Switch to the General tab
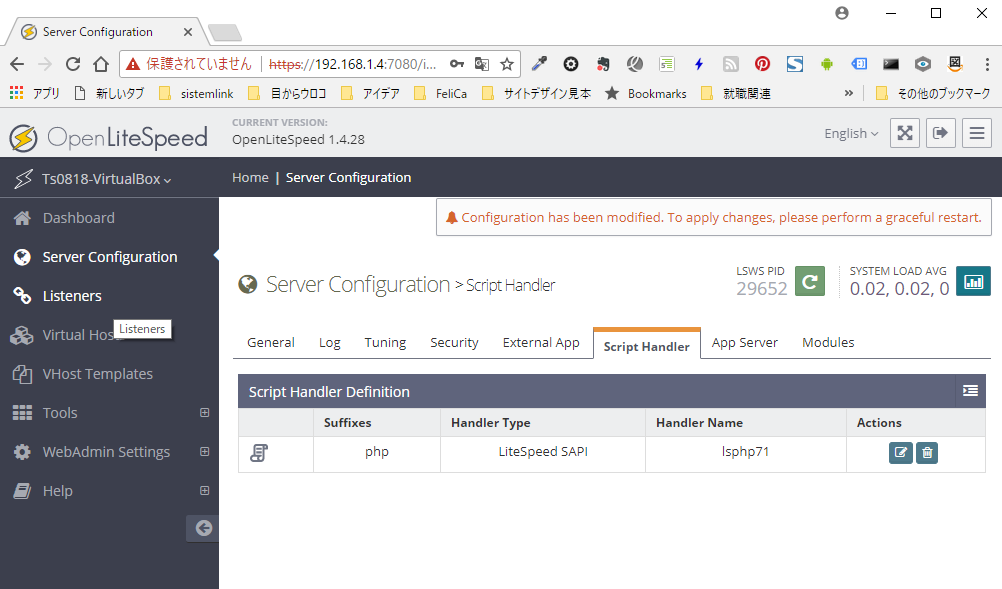1002x589 pixels. click(271, 342)
